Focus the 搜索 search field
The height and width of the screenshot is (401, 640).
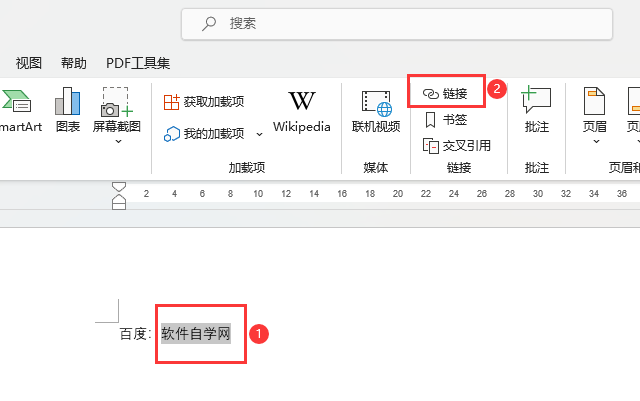[x=397, y=24]
